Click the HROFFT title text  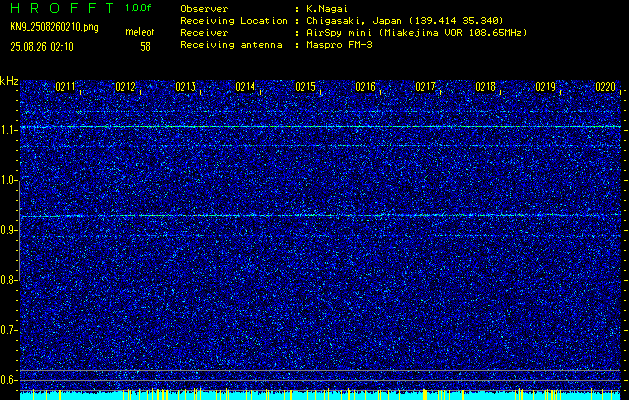[x=62, y=8]
